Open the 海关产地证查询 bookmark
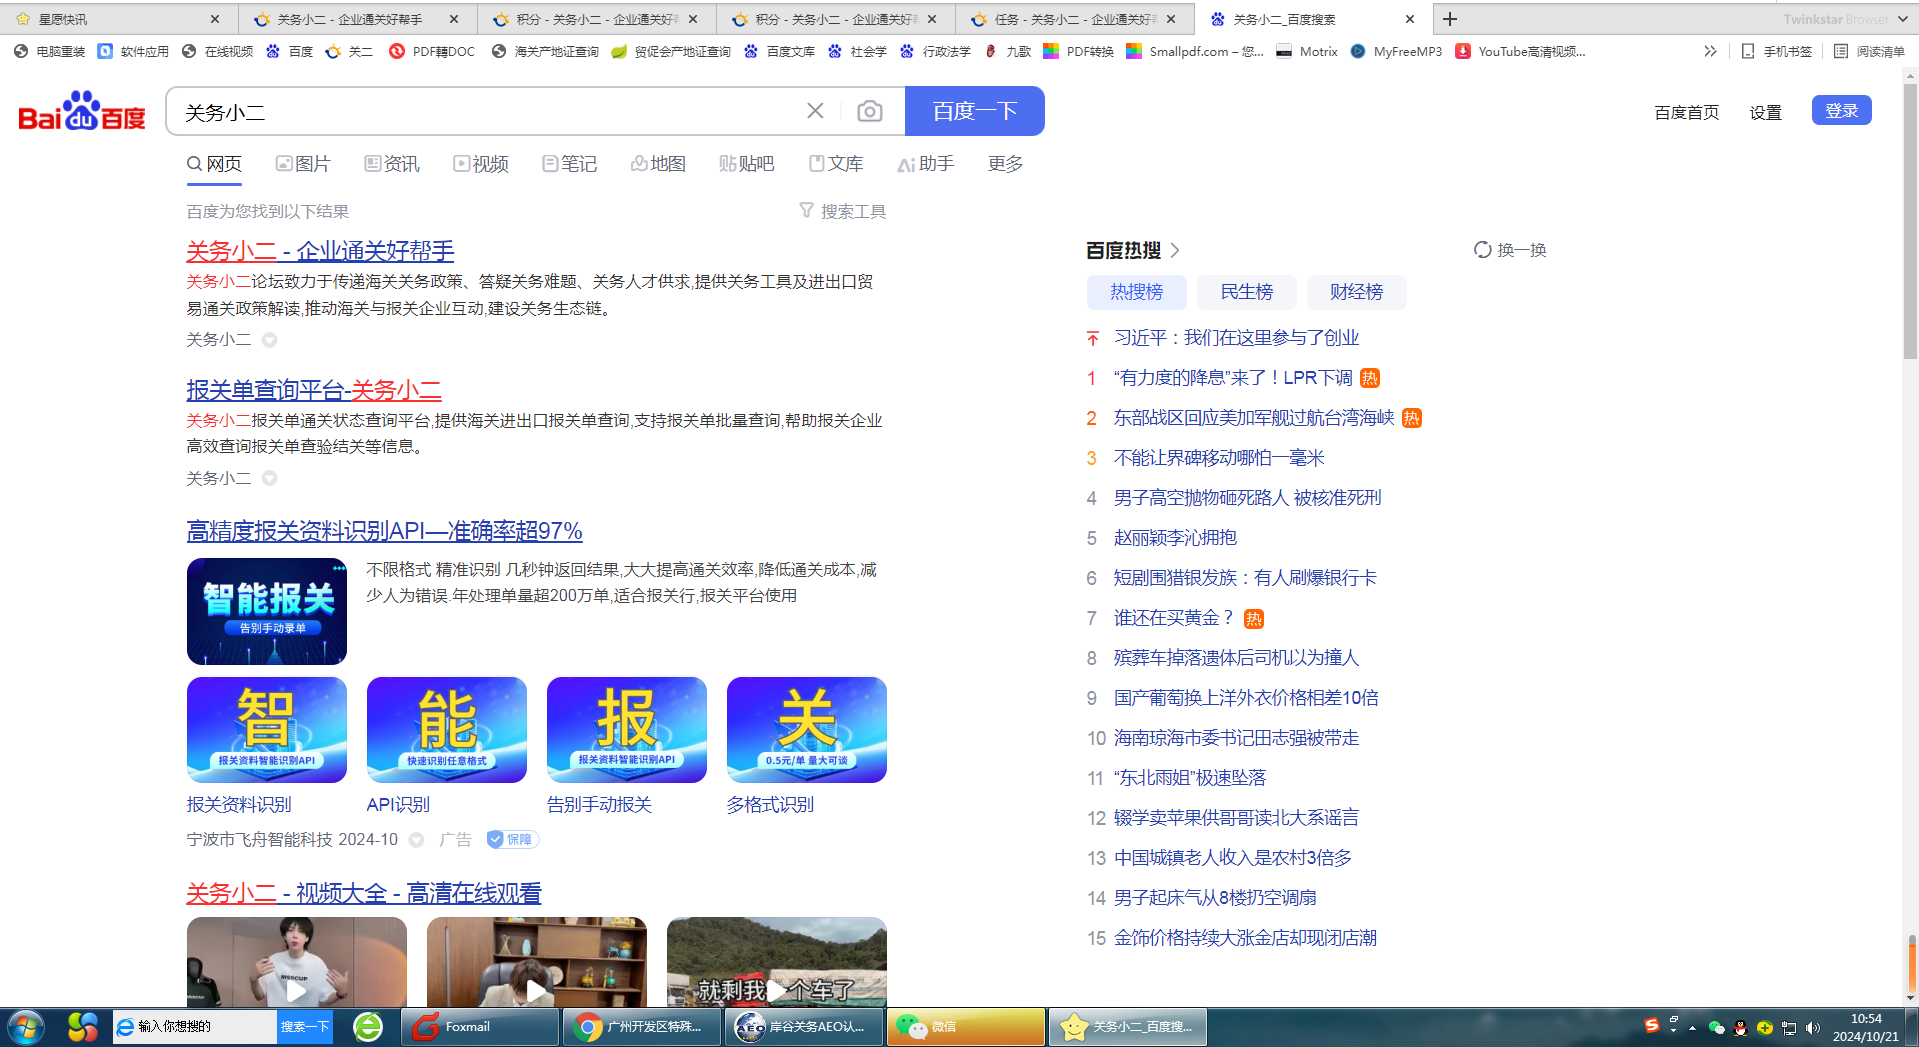 click(x=545, y=51)
